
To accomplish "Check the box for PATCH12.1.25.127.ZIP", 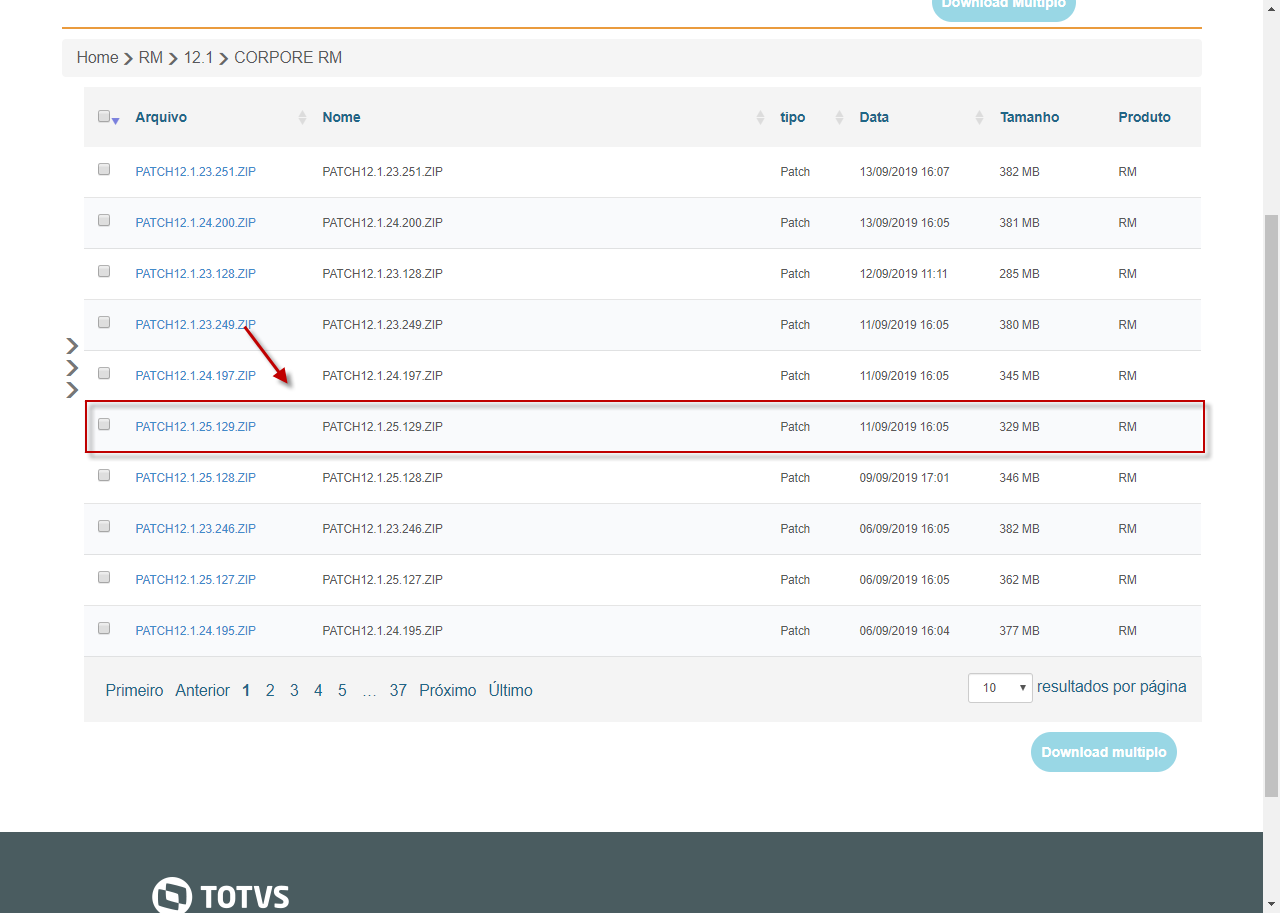I will 104,577.
